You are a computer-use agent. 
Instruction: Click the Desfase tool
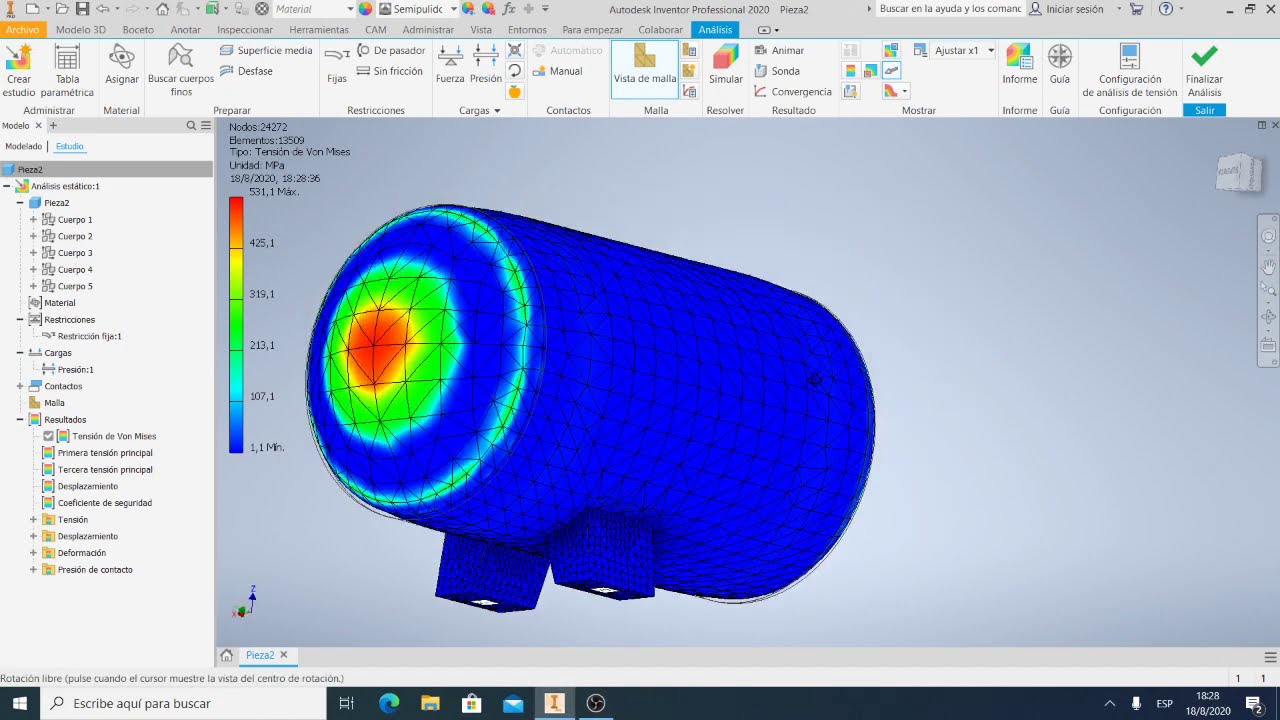pyautogui.click(x=246, y=71)
